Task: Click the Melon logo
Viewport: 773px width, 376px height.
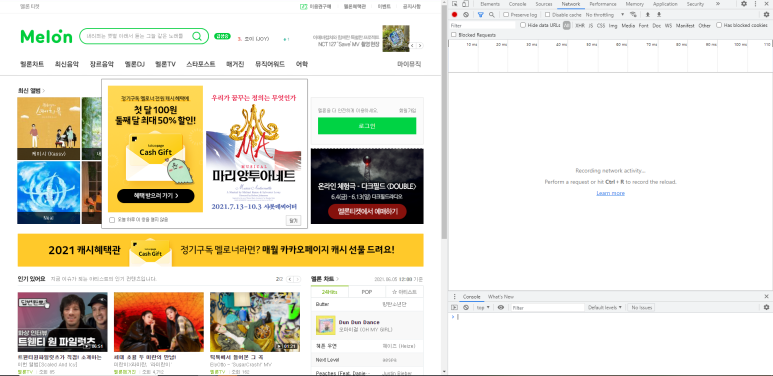Action: pos(46,36)
